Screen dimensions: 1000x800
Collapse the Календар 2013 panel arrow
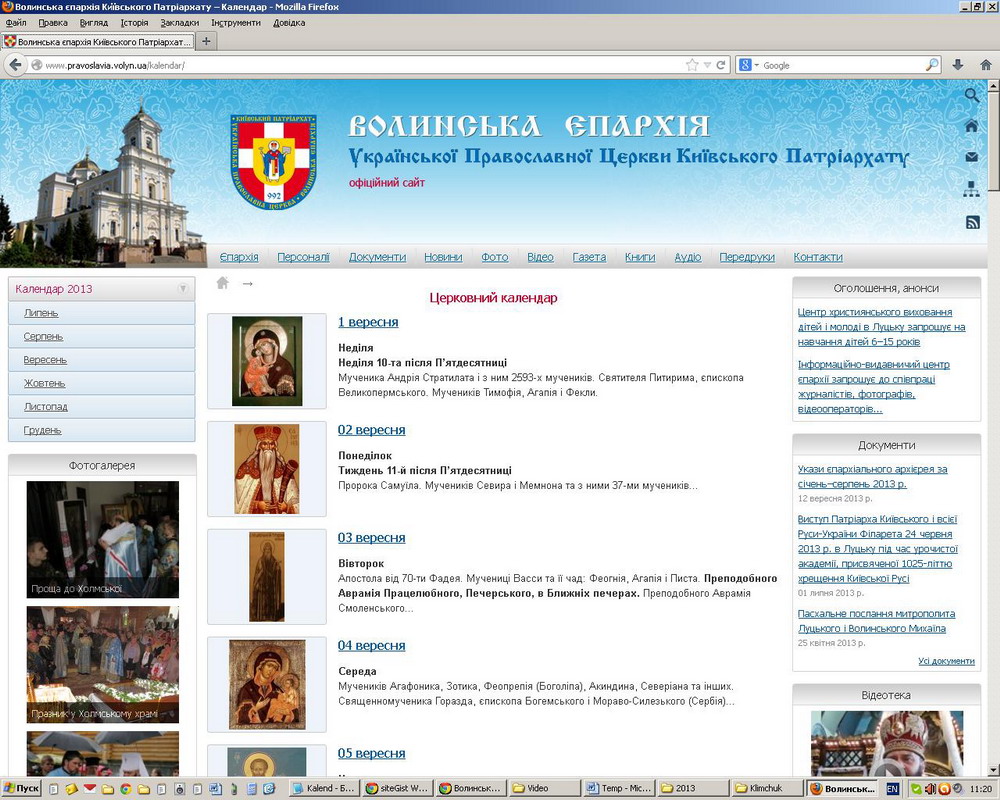point(183,289)
